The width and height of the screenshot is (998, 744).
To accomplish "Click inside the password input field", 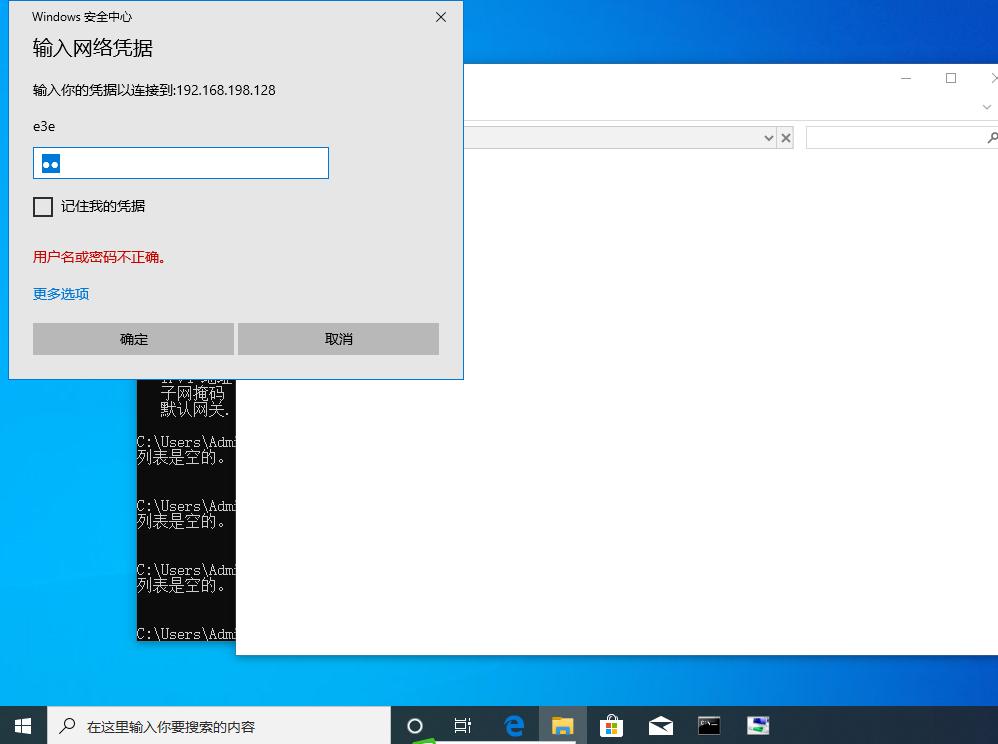I will click(180, 162).
